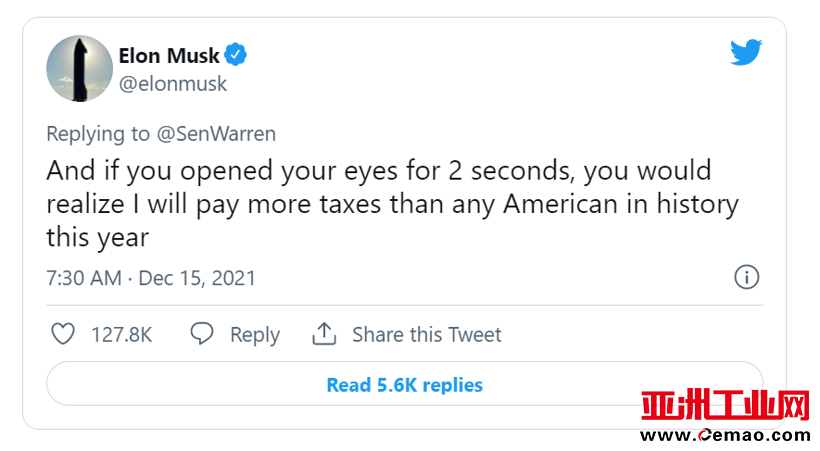Click the blue verified badge

[x=235, y=55]
